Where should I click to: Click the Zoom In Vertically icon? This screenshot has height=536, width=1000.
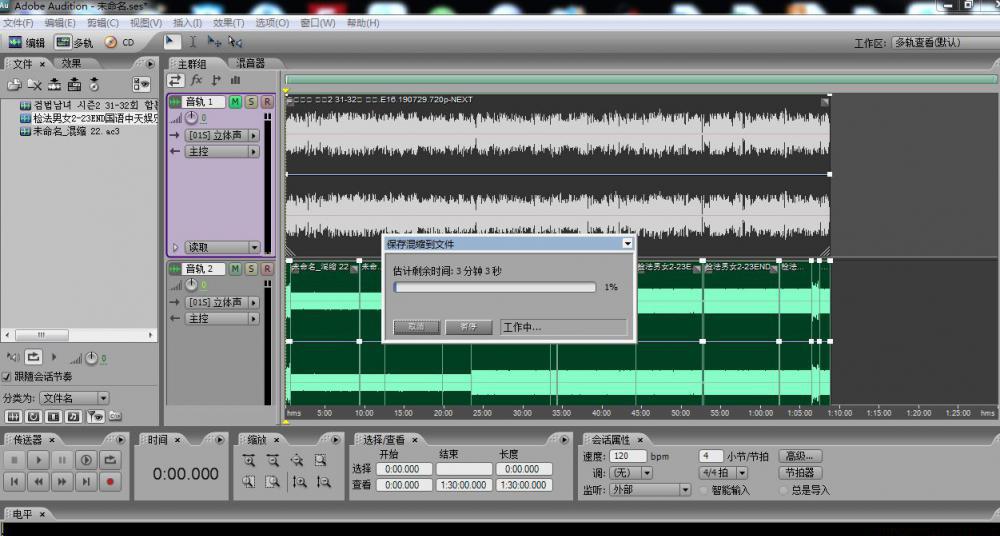point(299,482)
